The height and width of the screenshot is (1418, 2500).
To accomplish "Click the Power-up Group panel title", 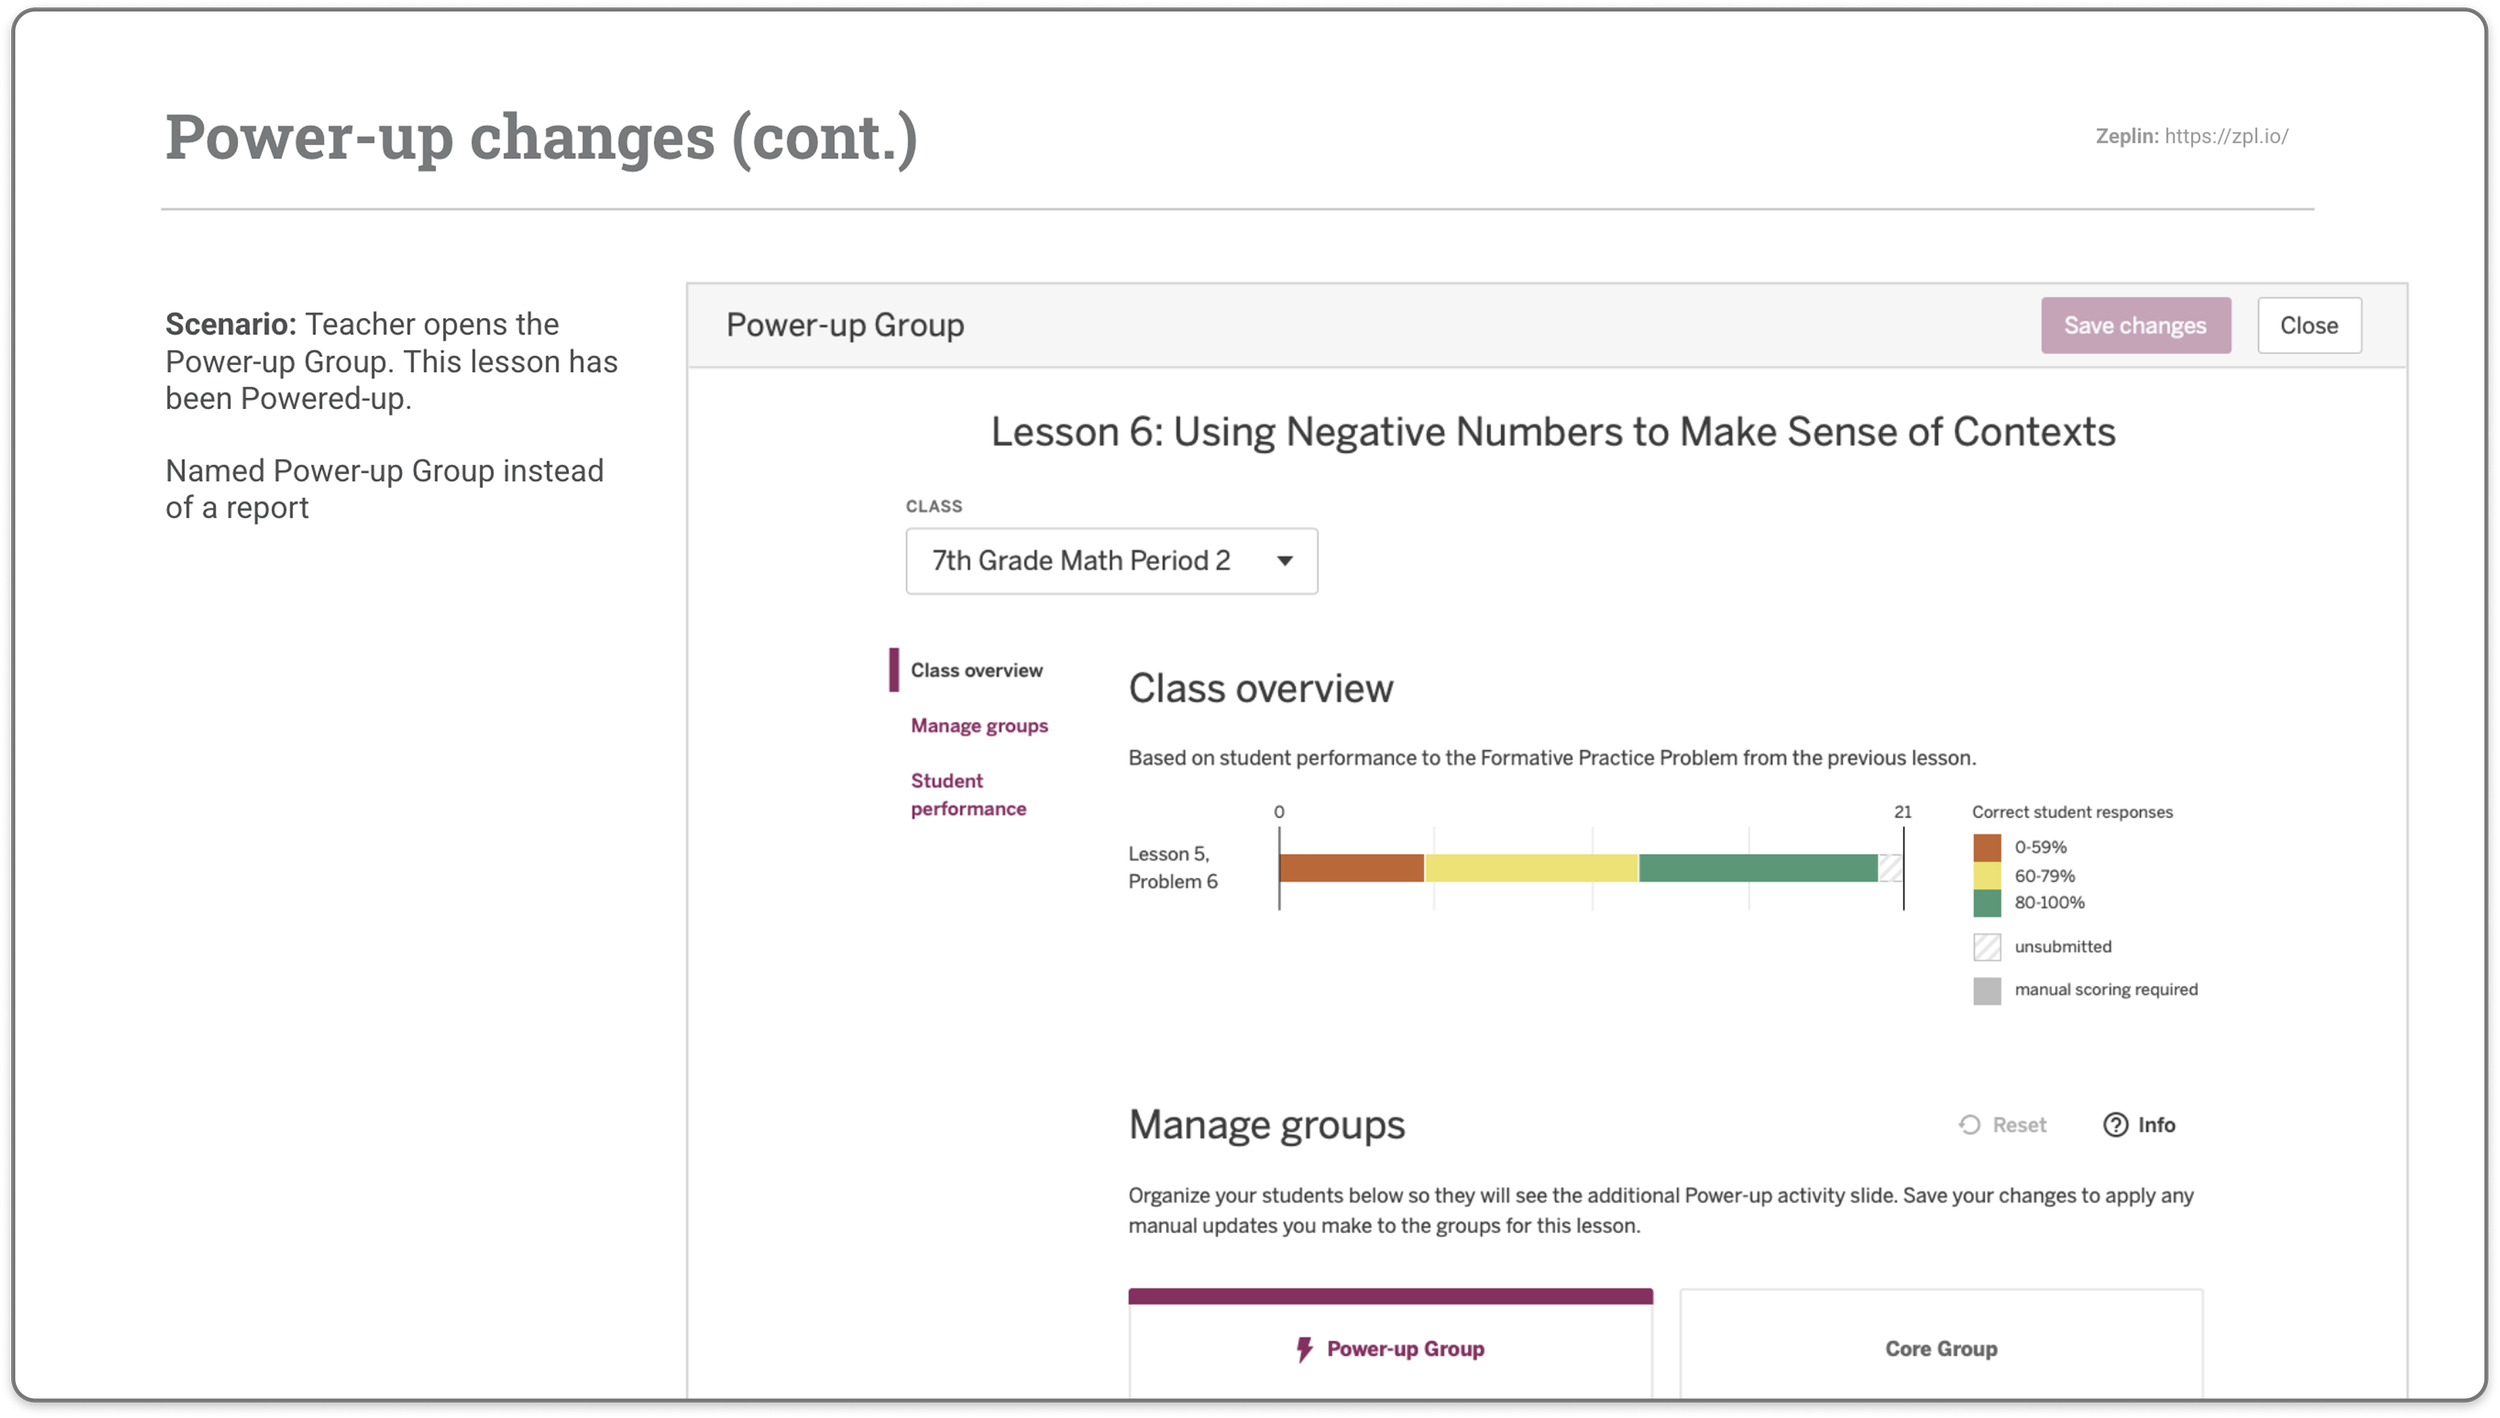I will [844, 325].
